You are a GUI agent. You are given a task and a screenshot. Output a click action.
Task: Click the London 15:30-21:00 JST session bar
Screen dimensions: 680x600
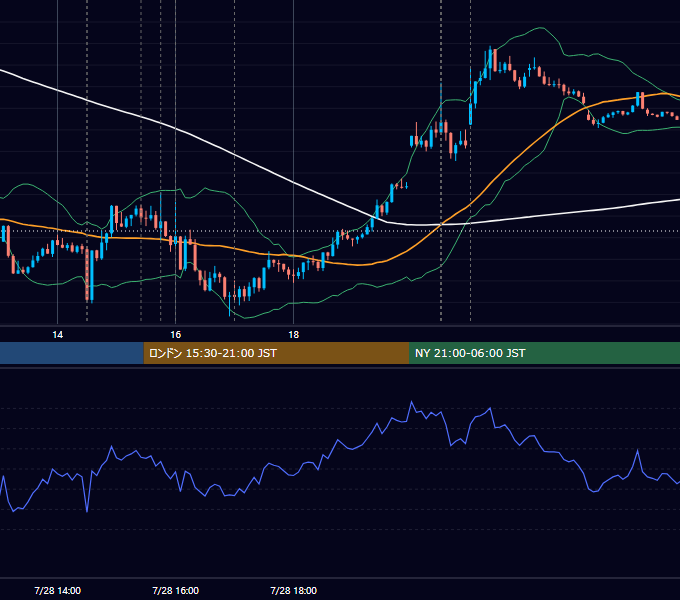(x=276, y=353)
